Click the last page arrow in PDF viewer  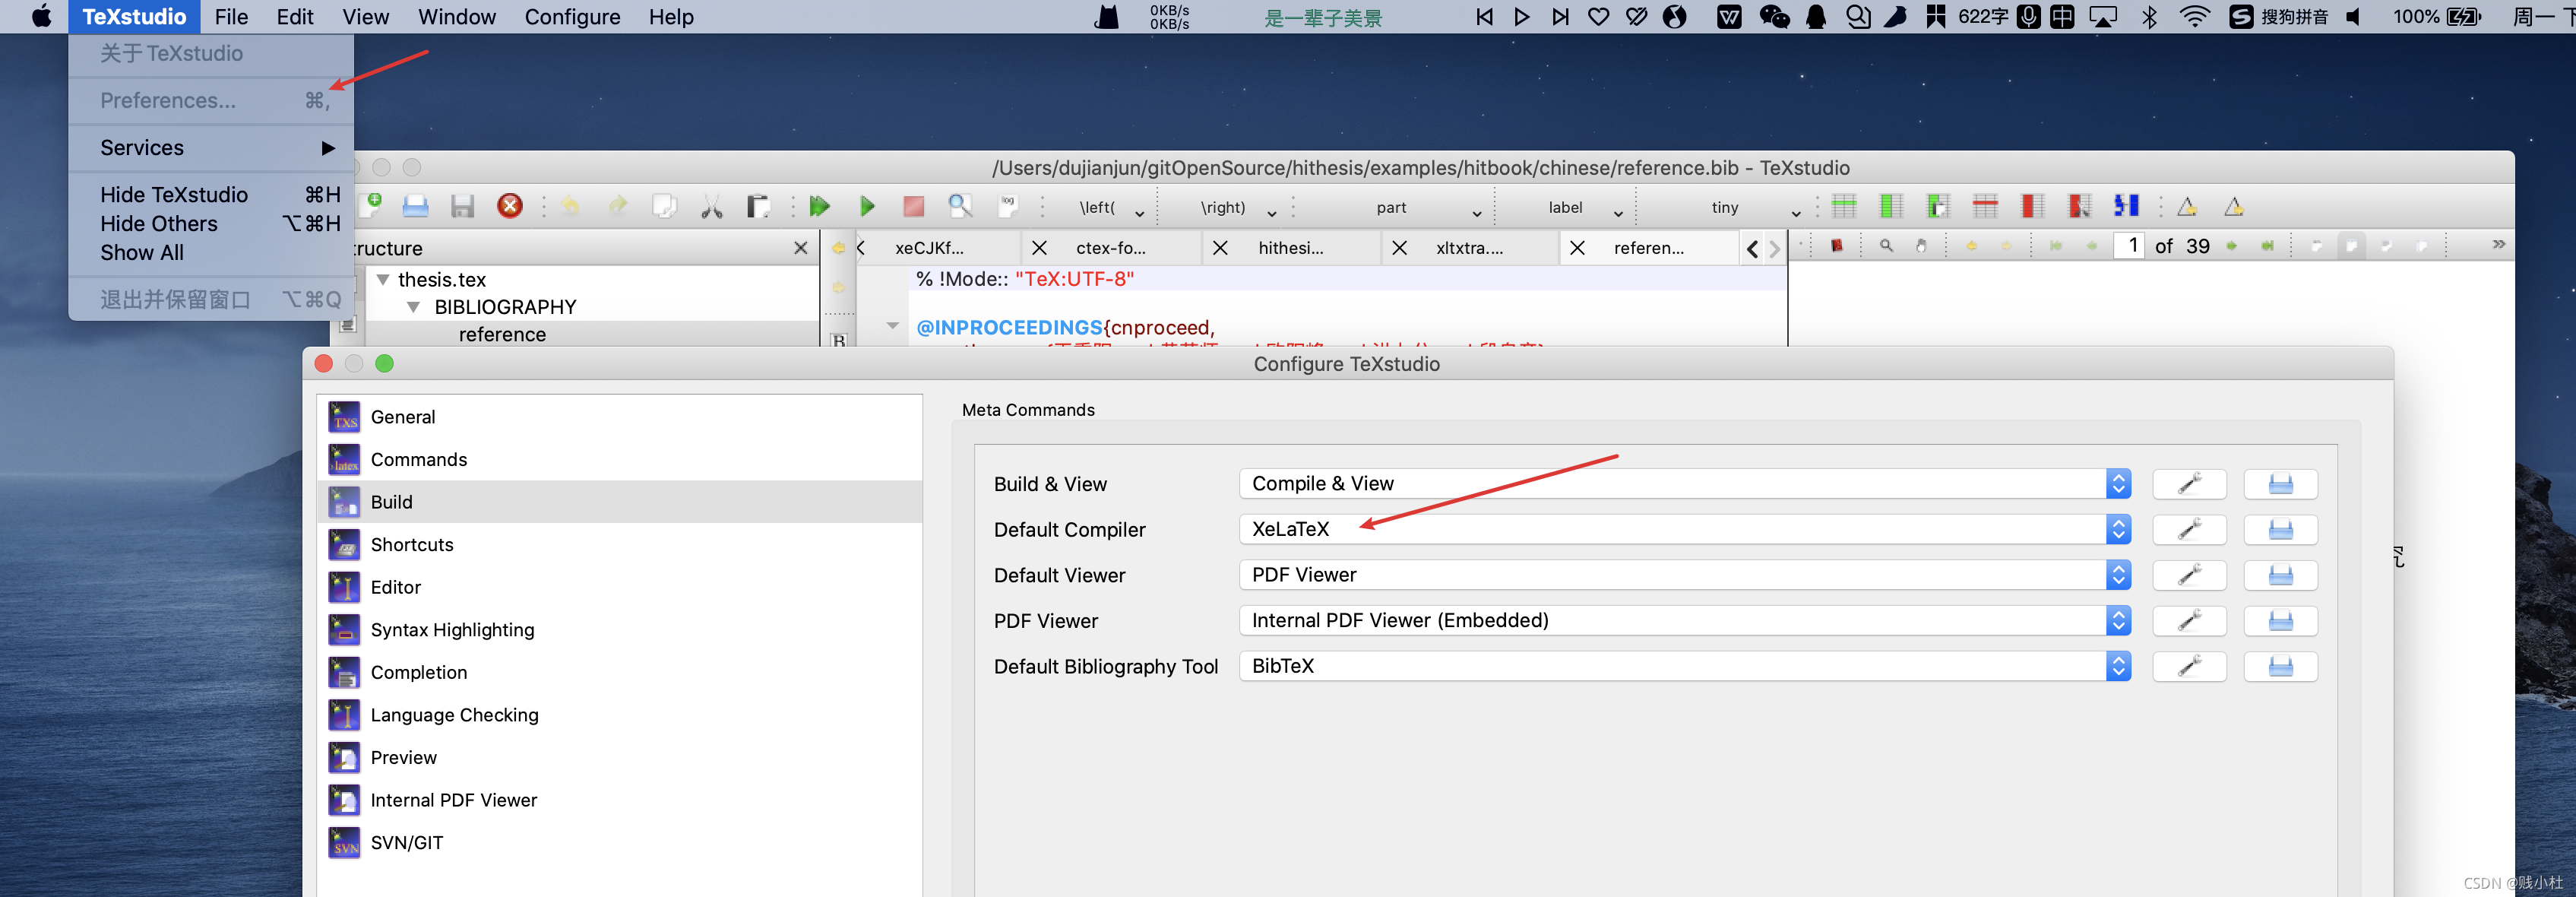[x=2267, y=246]
